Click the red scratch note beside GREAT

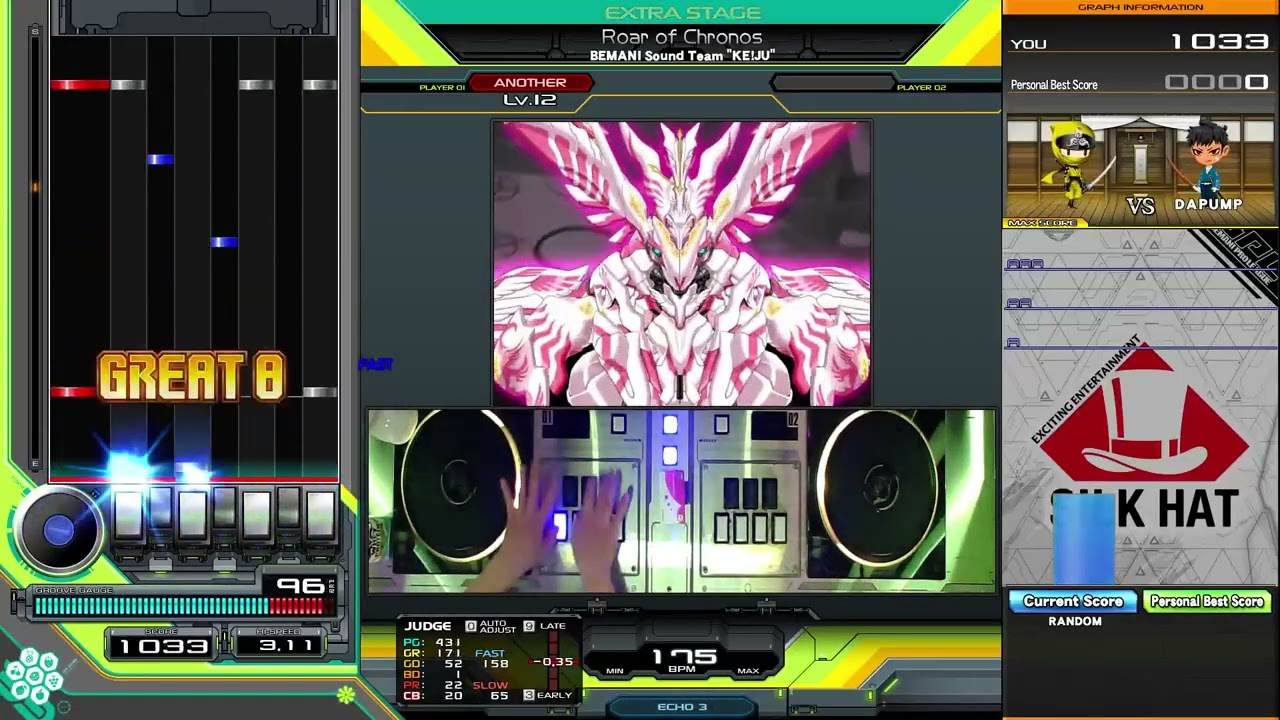point(73,392)
